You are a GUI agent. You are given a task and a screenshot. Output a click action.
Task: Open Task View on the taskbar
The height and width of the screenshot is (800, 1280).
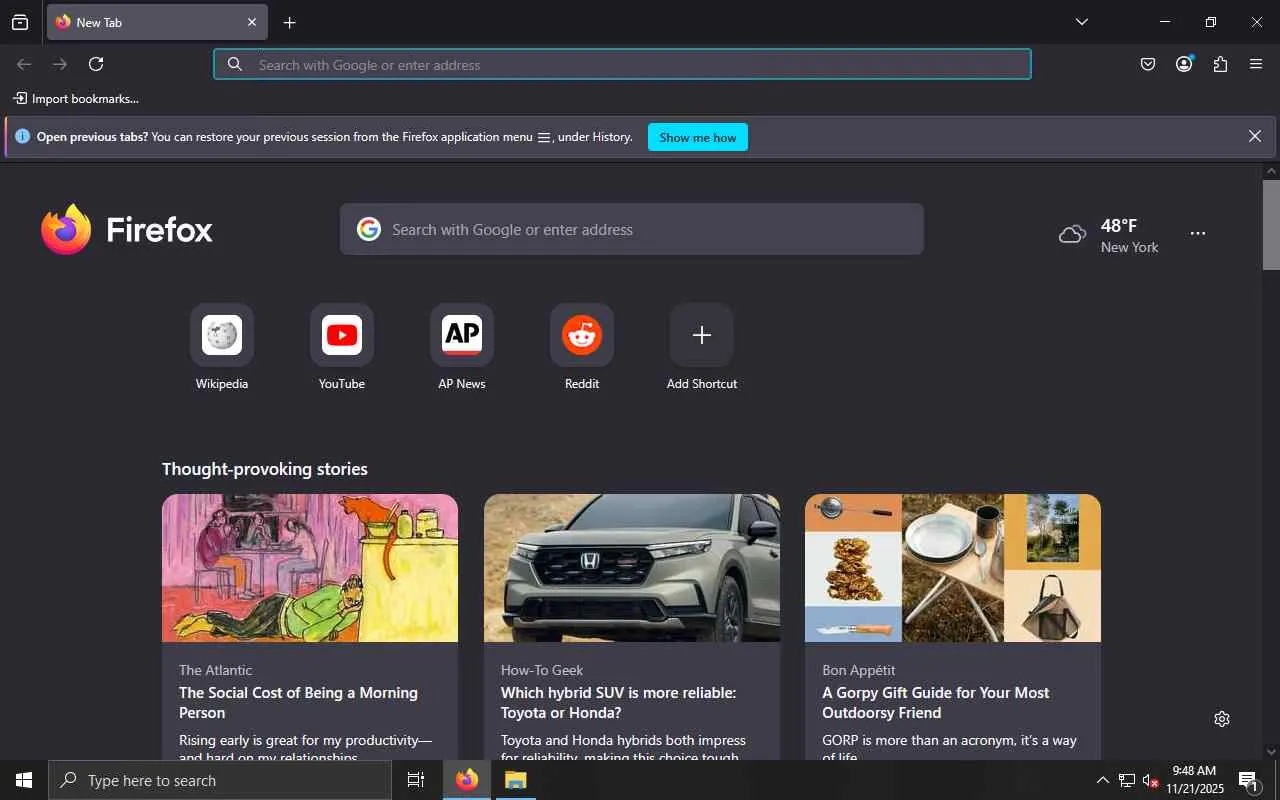click(416, 780)
